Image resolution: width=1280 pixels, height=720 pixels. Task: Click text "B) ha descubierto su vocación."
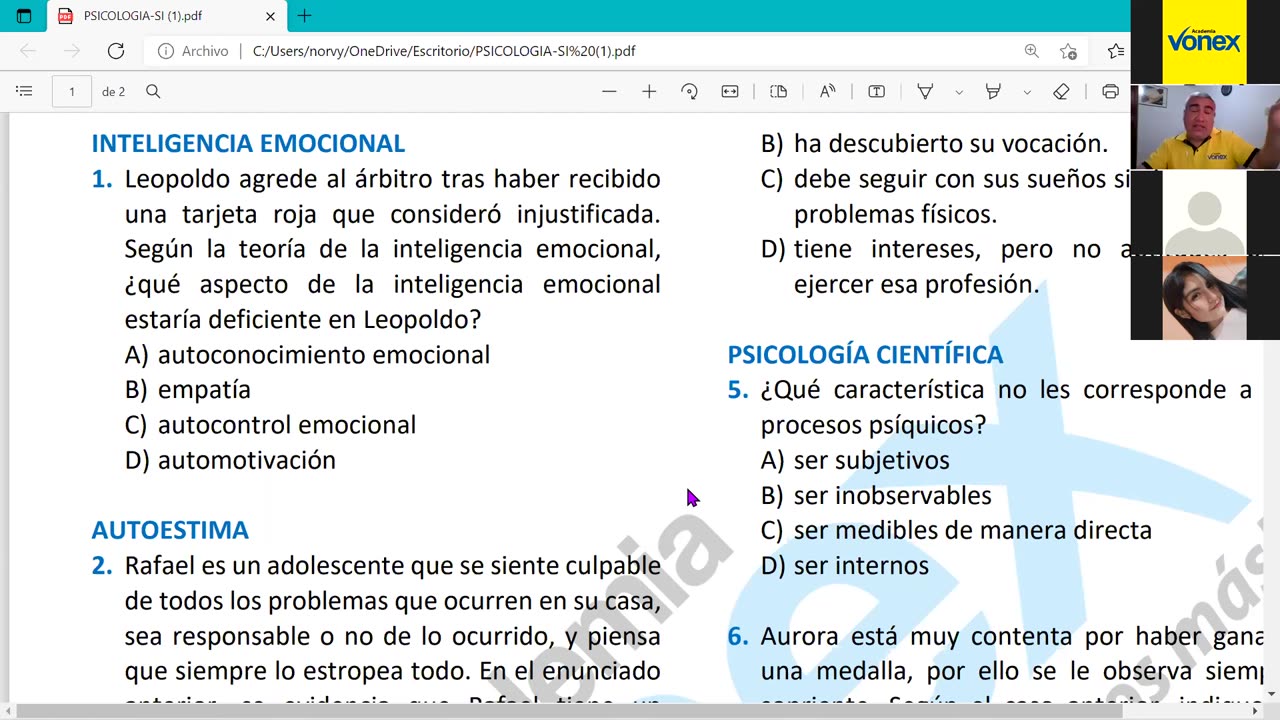934,144
